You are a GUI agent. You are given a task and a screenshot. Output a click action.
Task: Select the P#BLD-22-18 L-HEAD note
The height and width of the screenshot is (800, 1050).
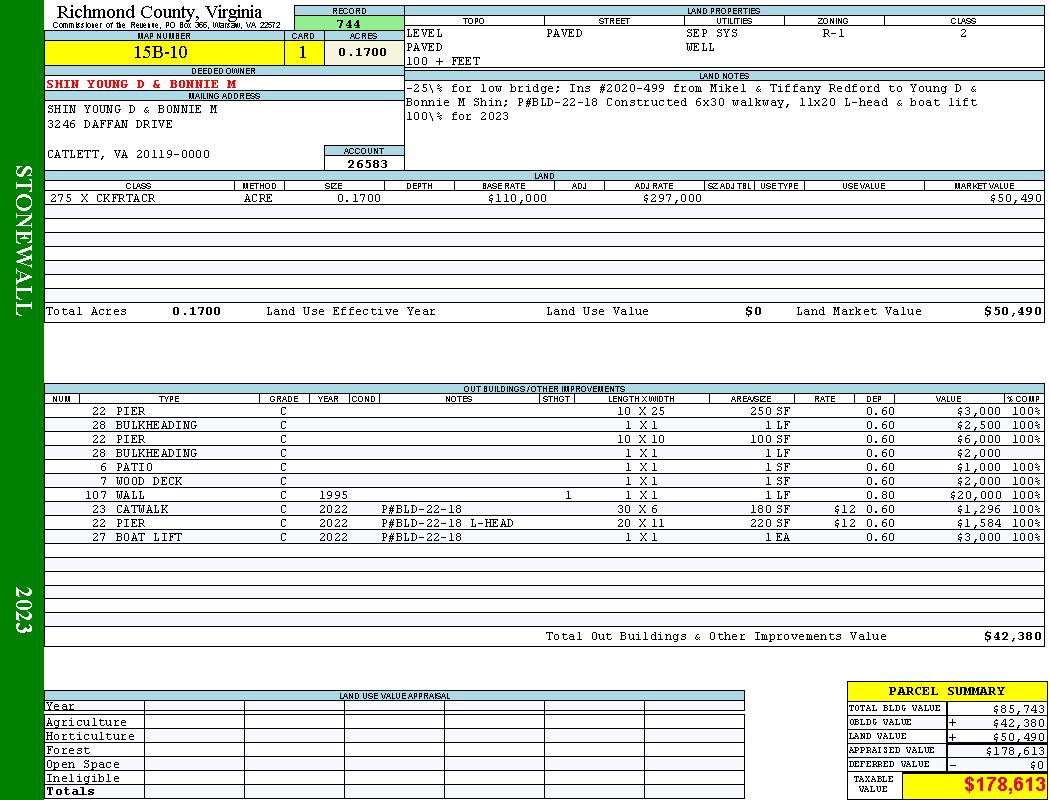point(447,524)
